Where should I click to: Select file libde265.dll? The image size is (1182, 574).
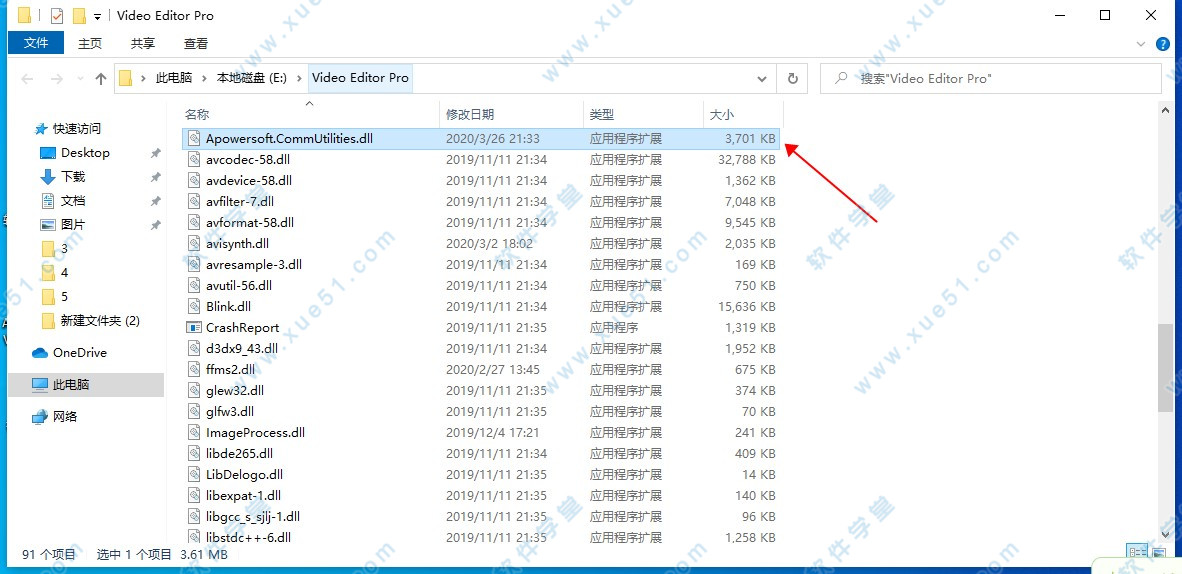coord(482,454)
